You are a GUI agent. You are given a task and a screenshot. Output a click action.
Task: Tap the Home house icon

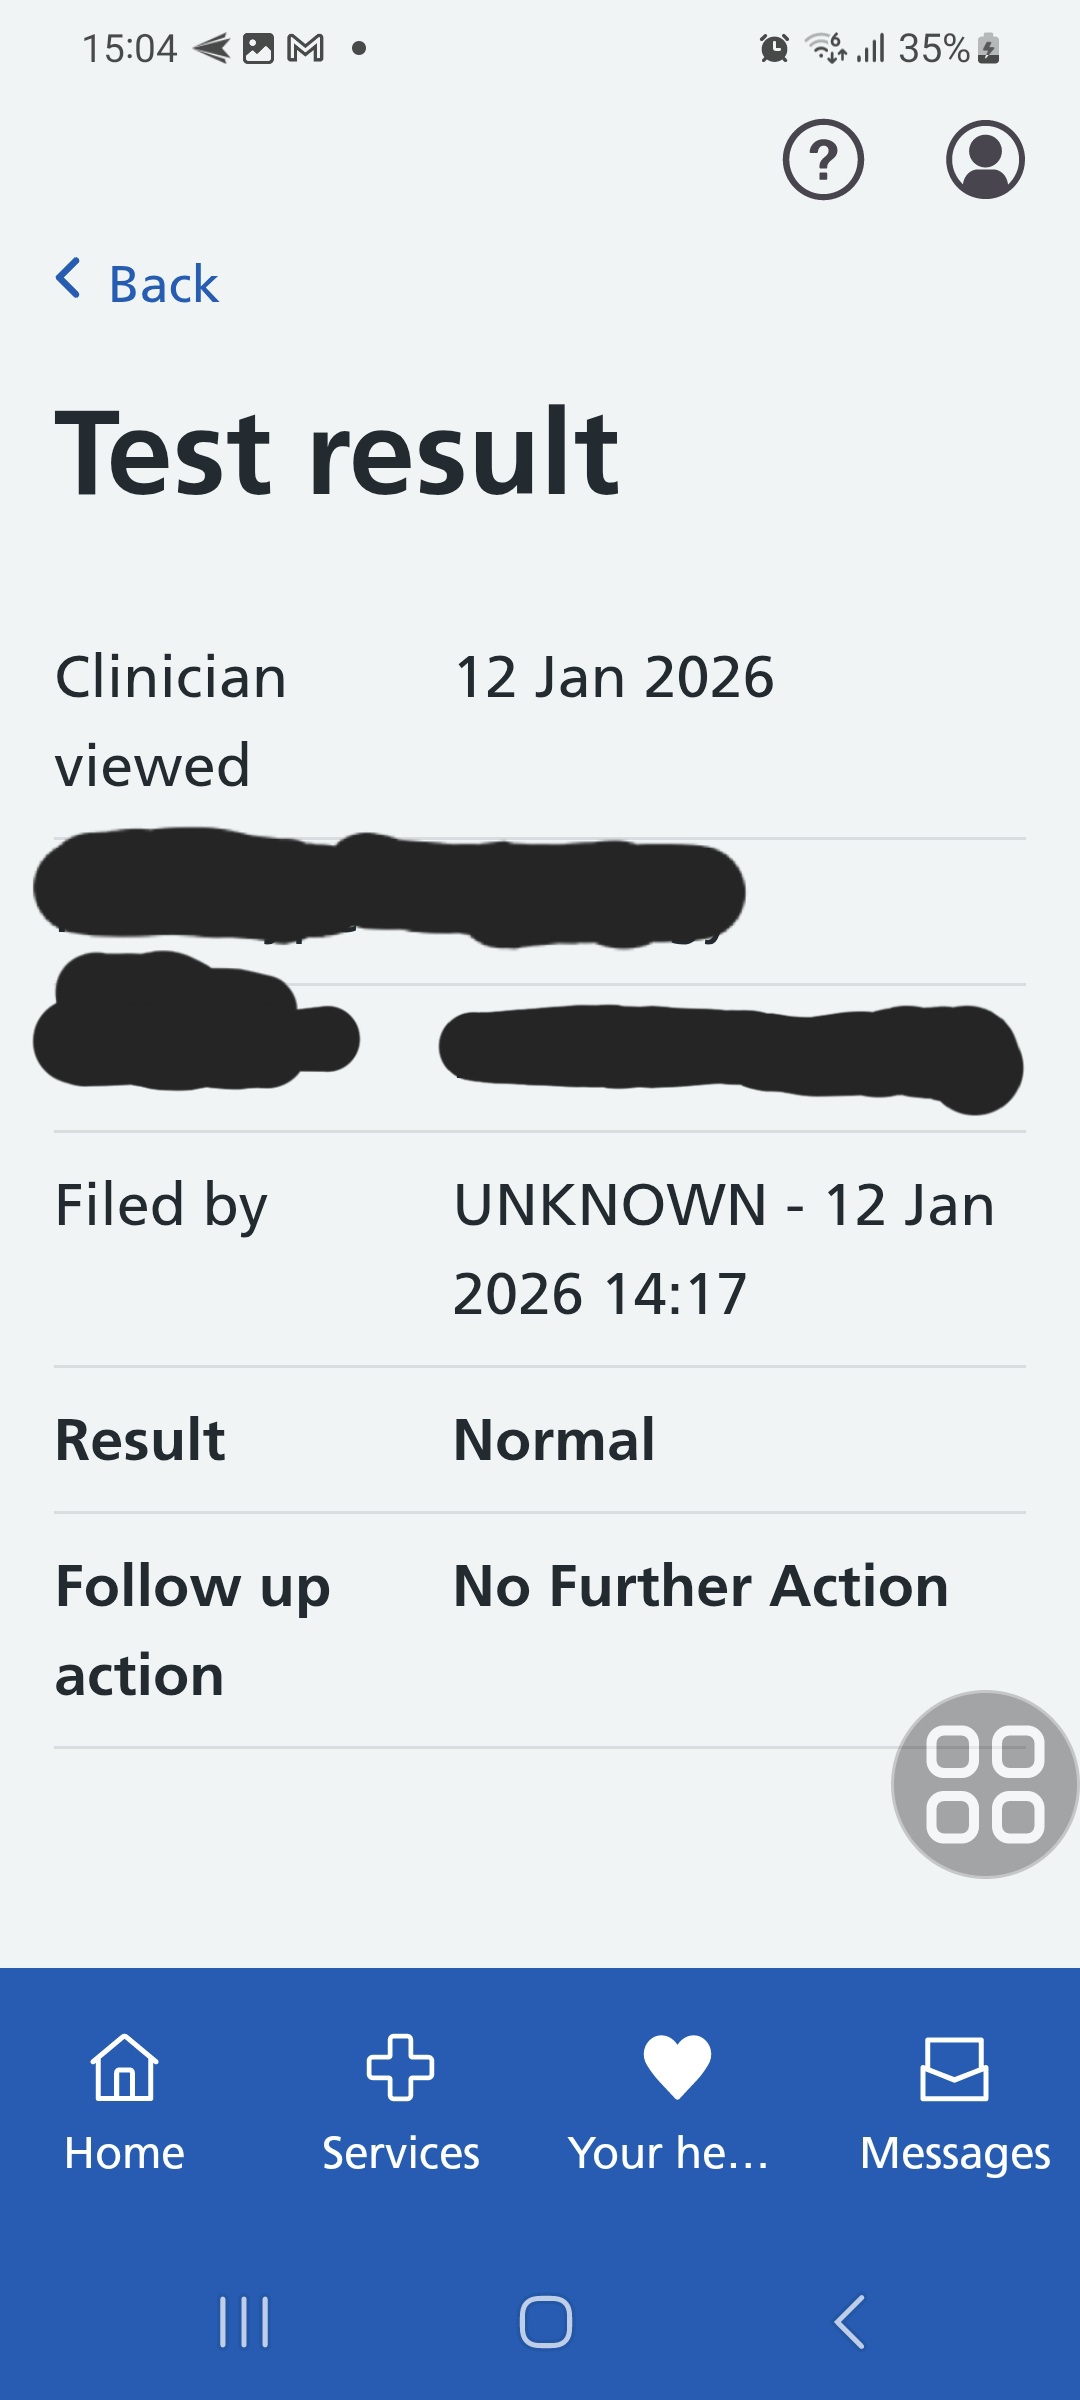[x=124, y=2067]
